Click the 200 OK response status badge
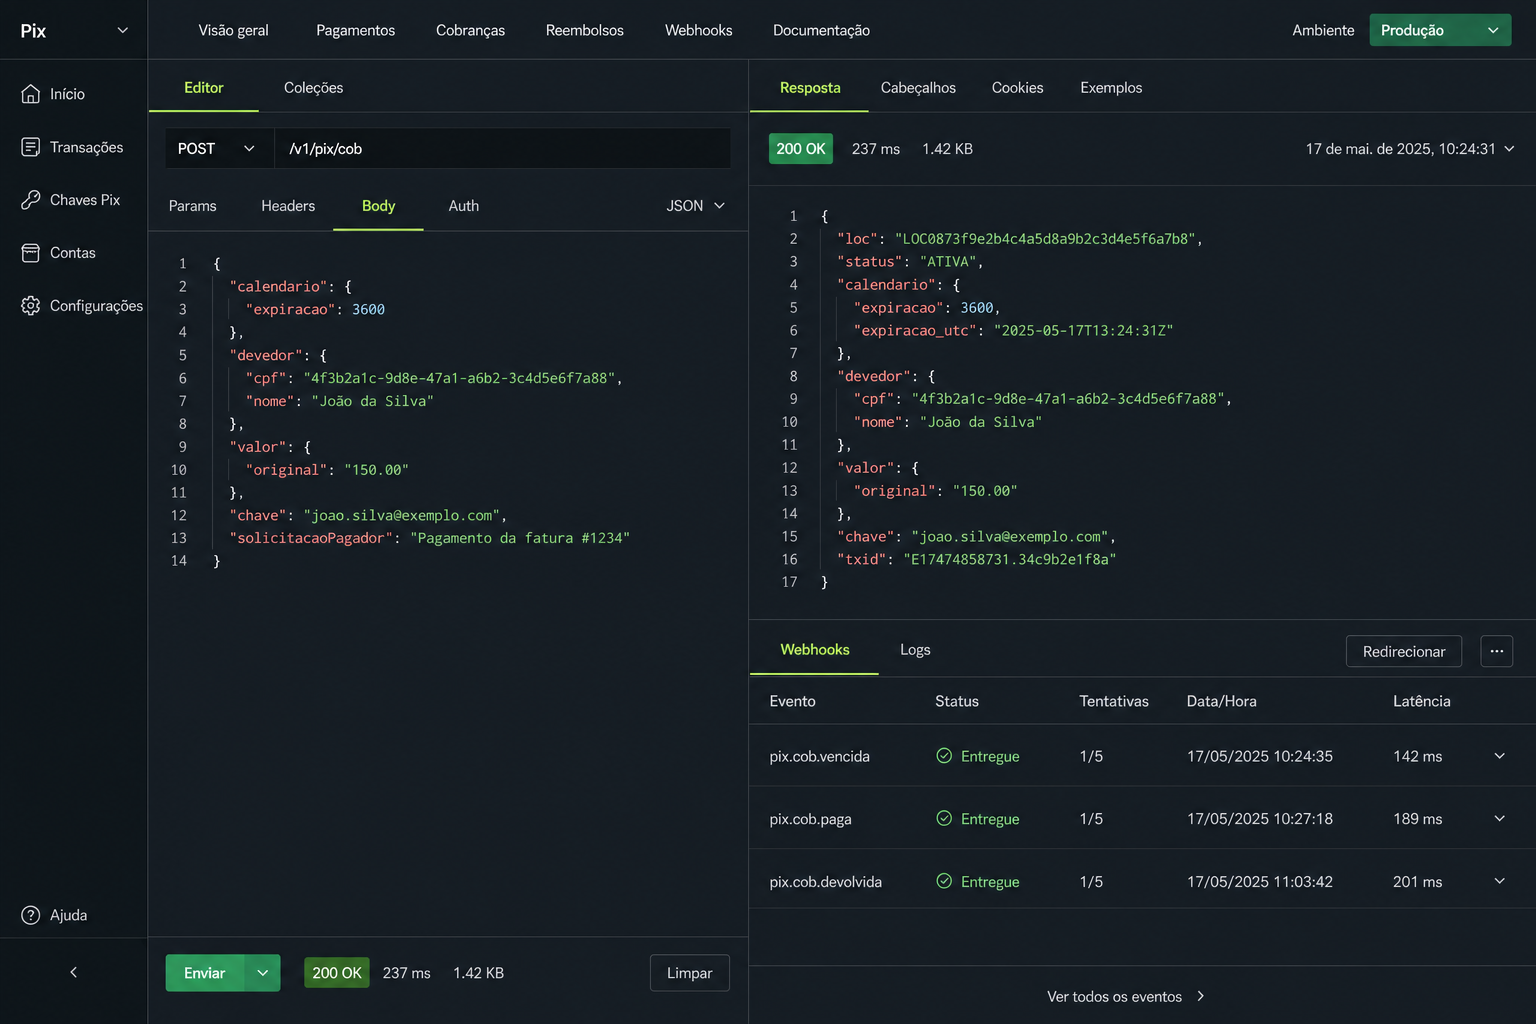The image size is (1536, 1024). tap(801, 149)
